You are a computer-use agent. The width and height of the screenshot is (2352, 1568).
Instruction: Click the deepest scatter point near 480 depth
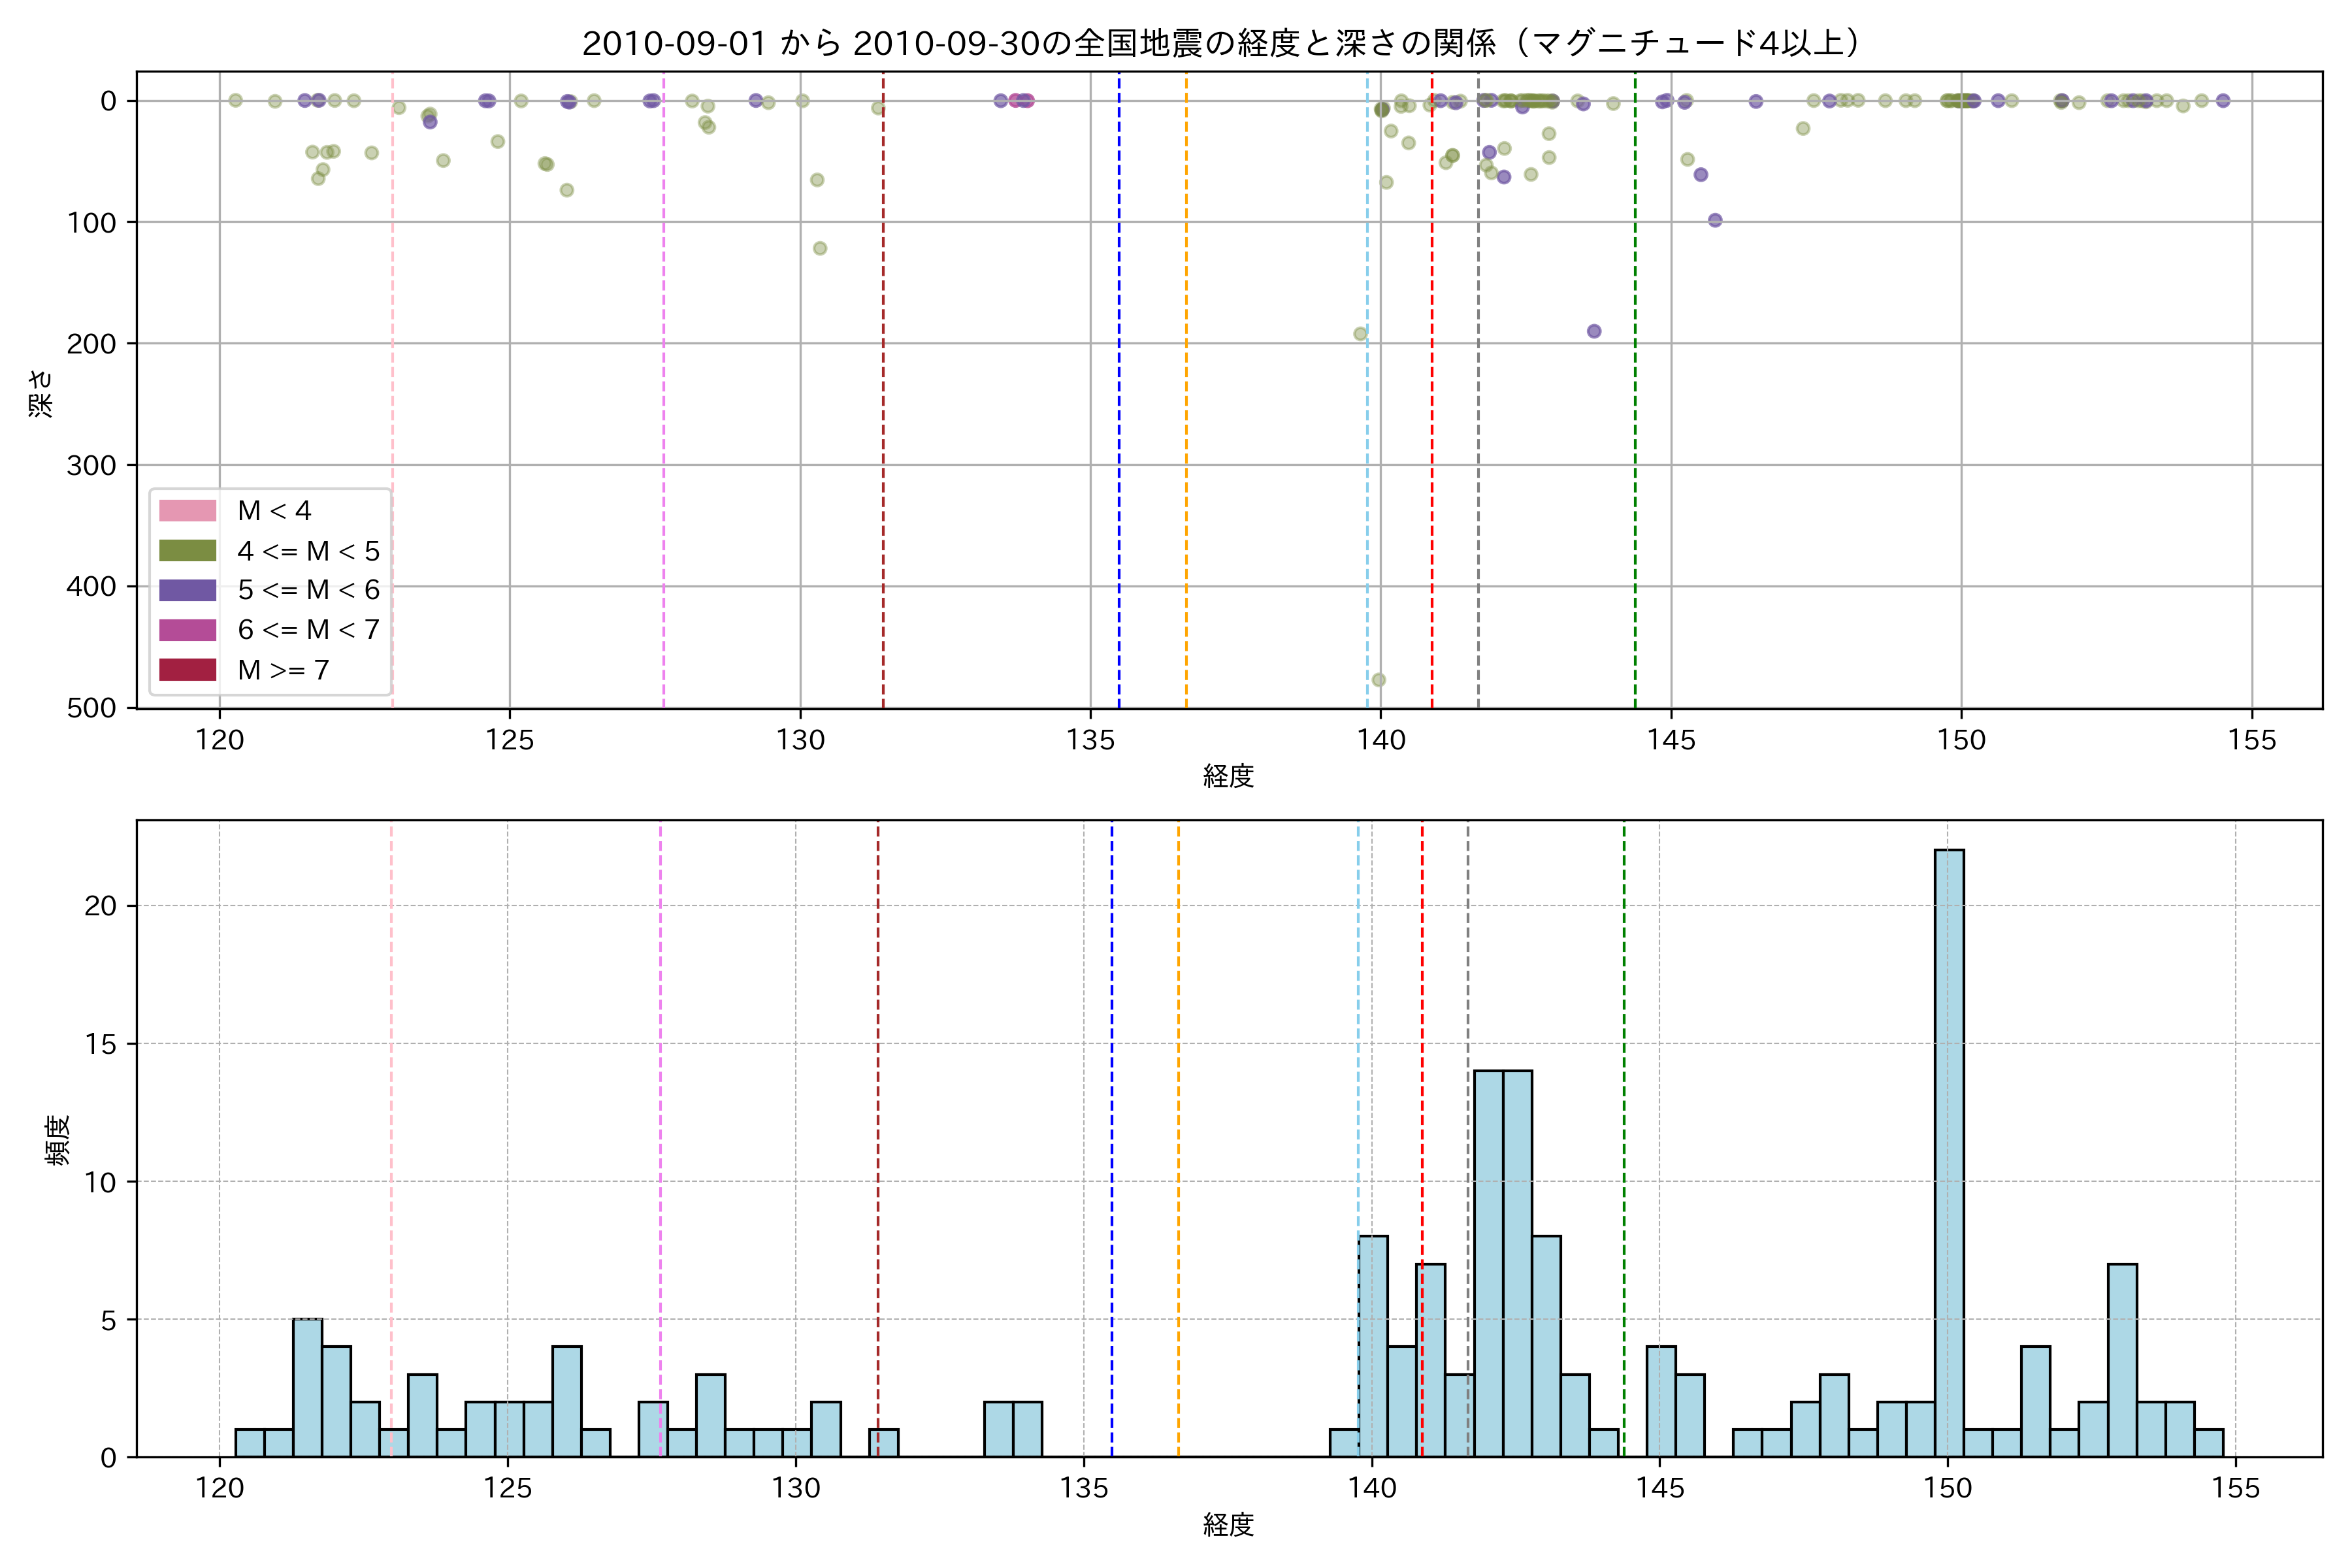(x=1378, y=680)
